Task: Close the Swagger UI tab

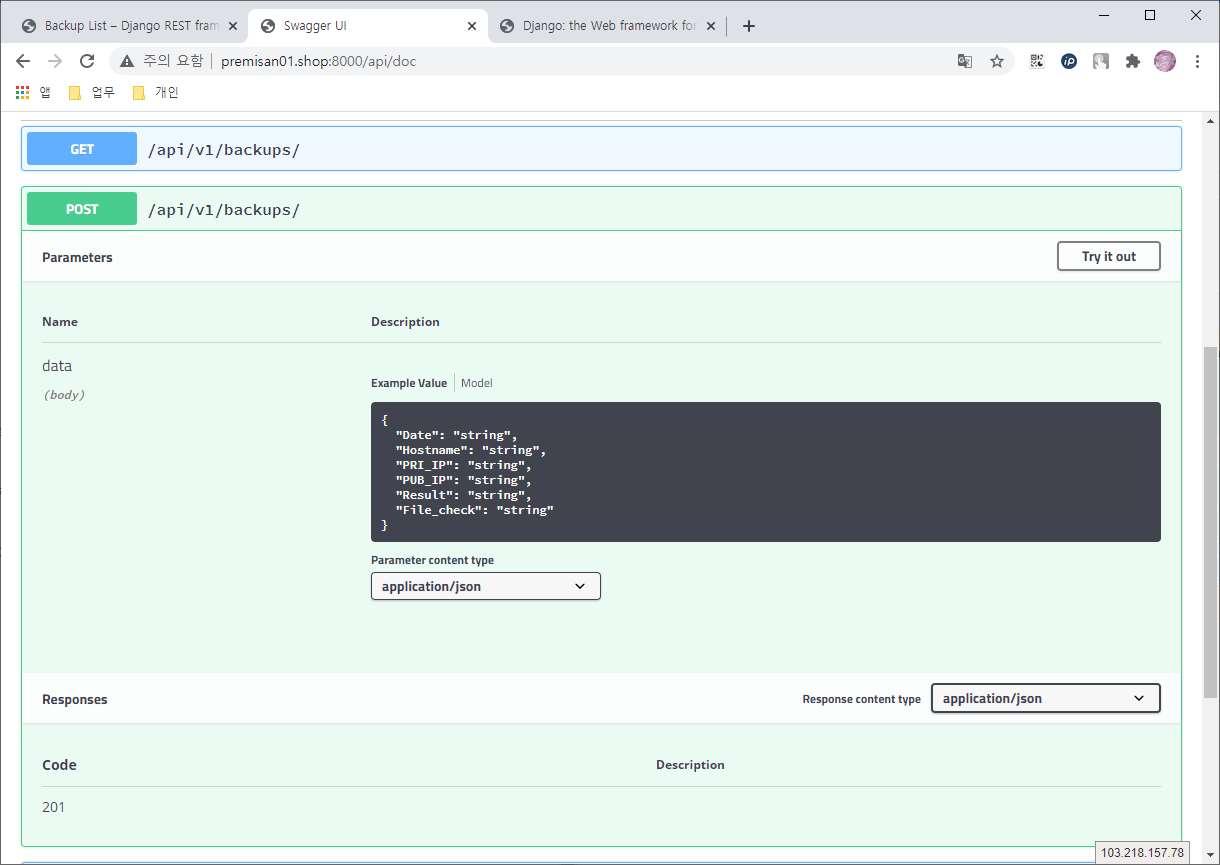Action: (x=472, y=26)
